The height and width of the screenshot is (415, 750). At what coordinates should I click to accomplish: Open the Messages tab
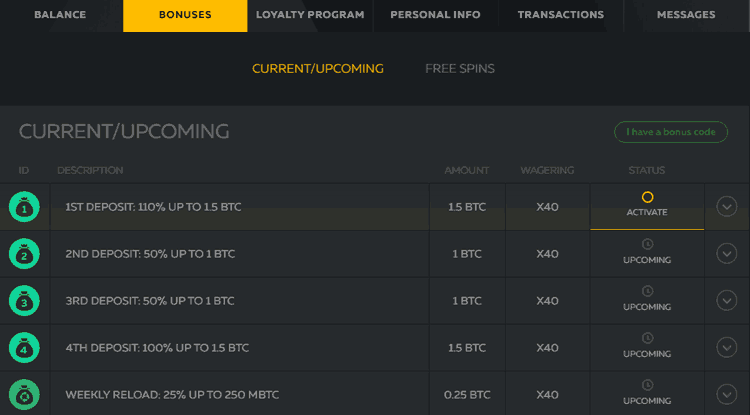686,15
